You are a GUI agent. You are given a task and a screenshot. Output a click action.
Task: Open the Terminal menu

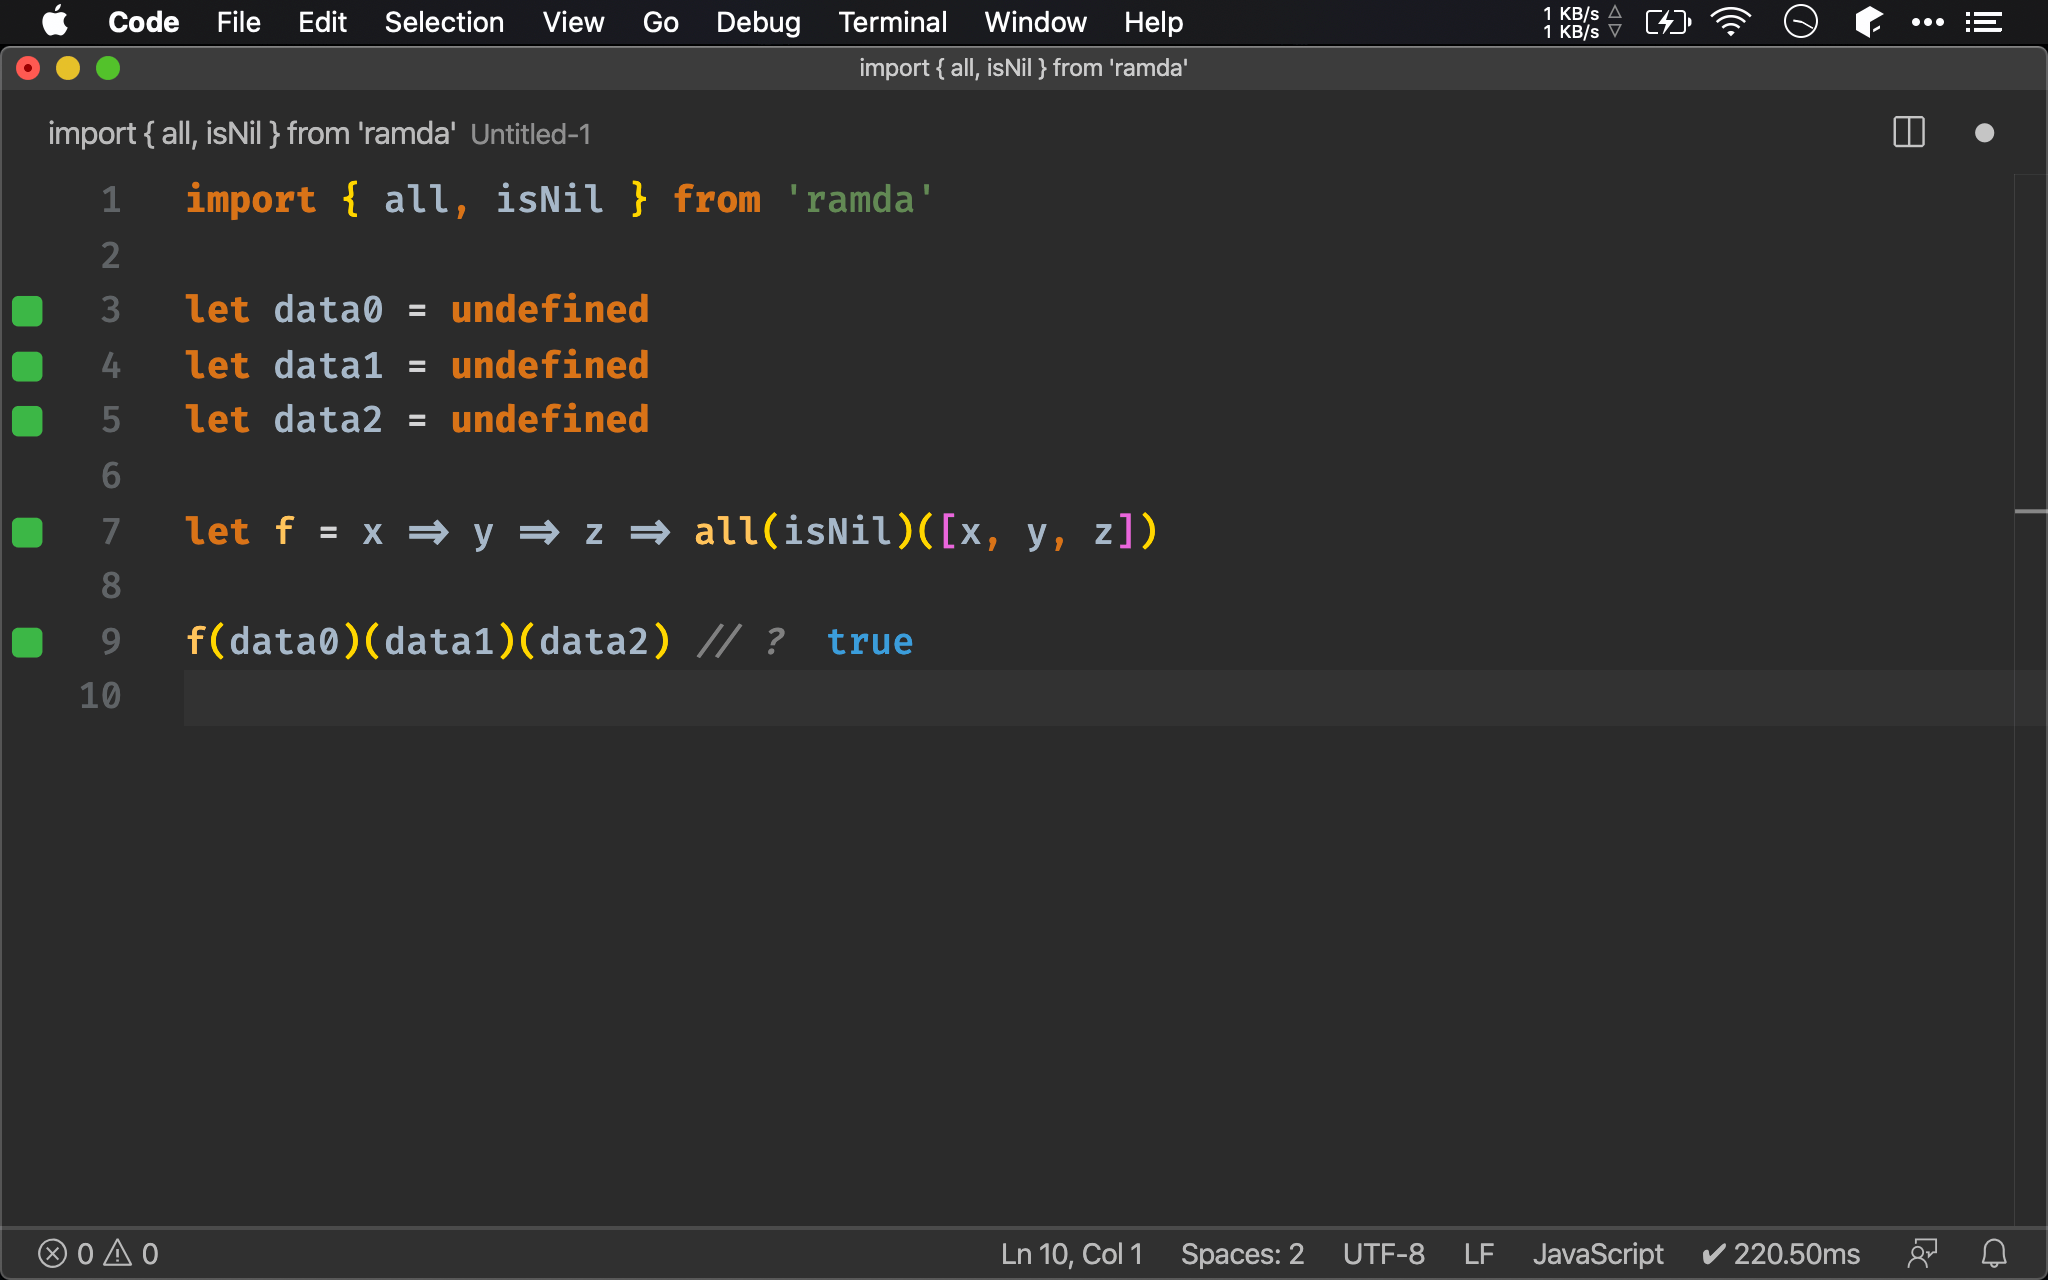891,22
